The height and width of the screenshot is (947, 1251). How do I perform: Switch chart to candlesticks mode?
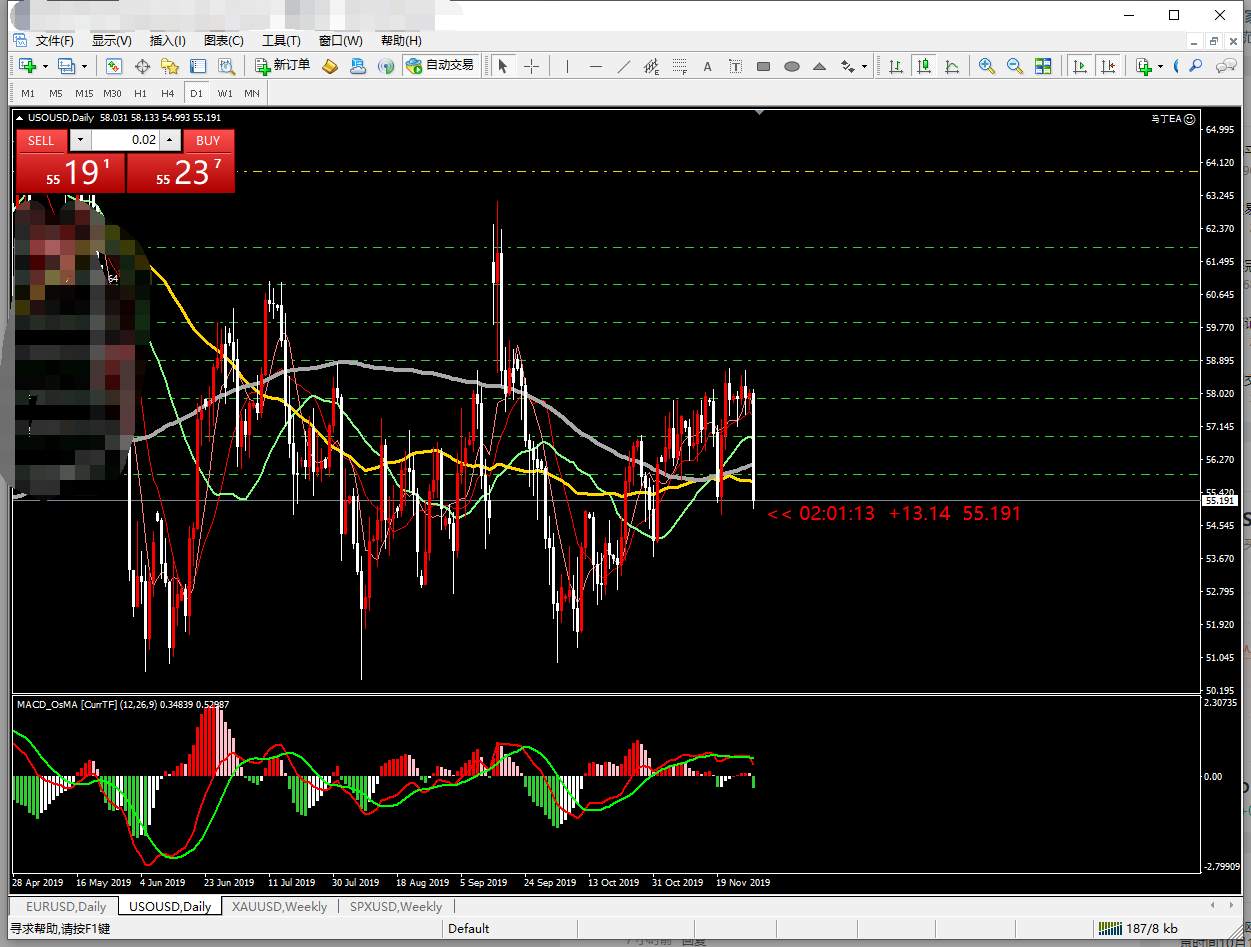coord(923,66)
